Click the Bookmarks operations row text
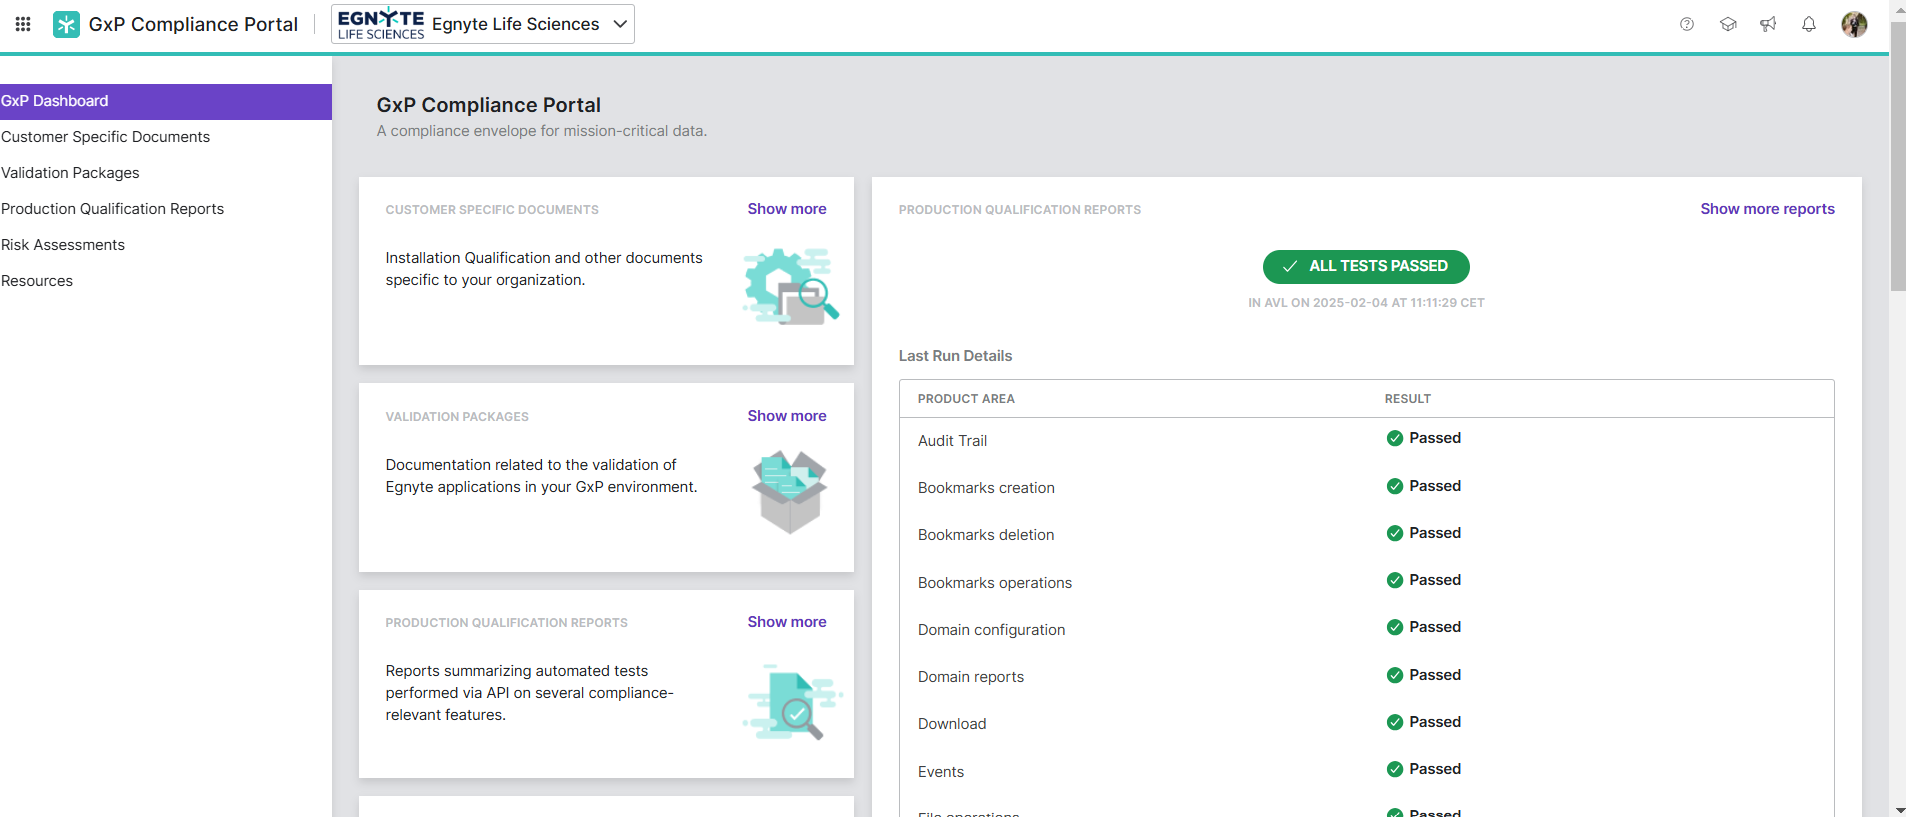Viewport: 1906px width, 817px height. tap(995, 583)
